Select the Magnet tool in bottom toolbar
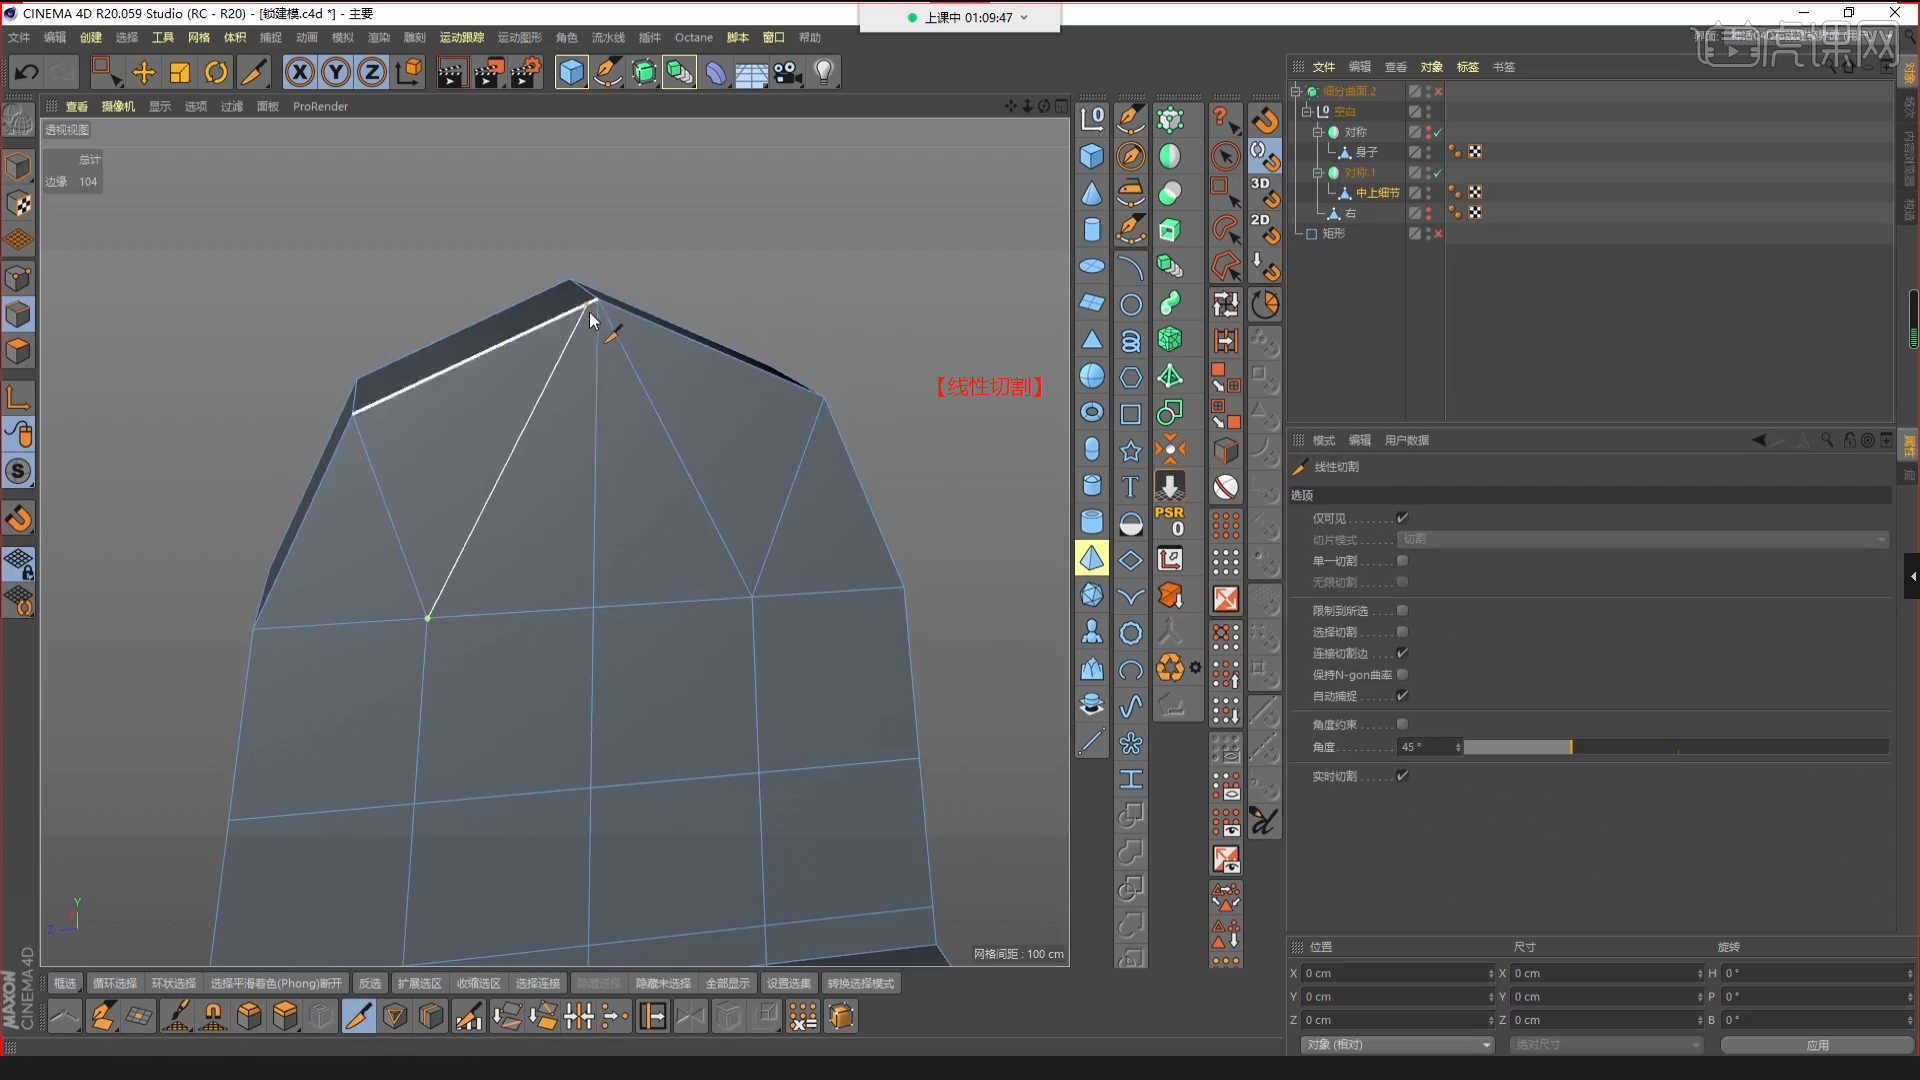 point(213,1017)
